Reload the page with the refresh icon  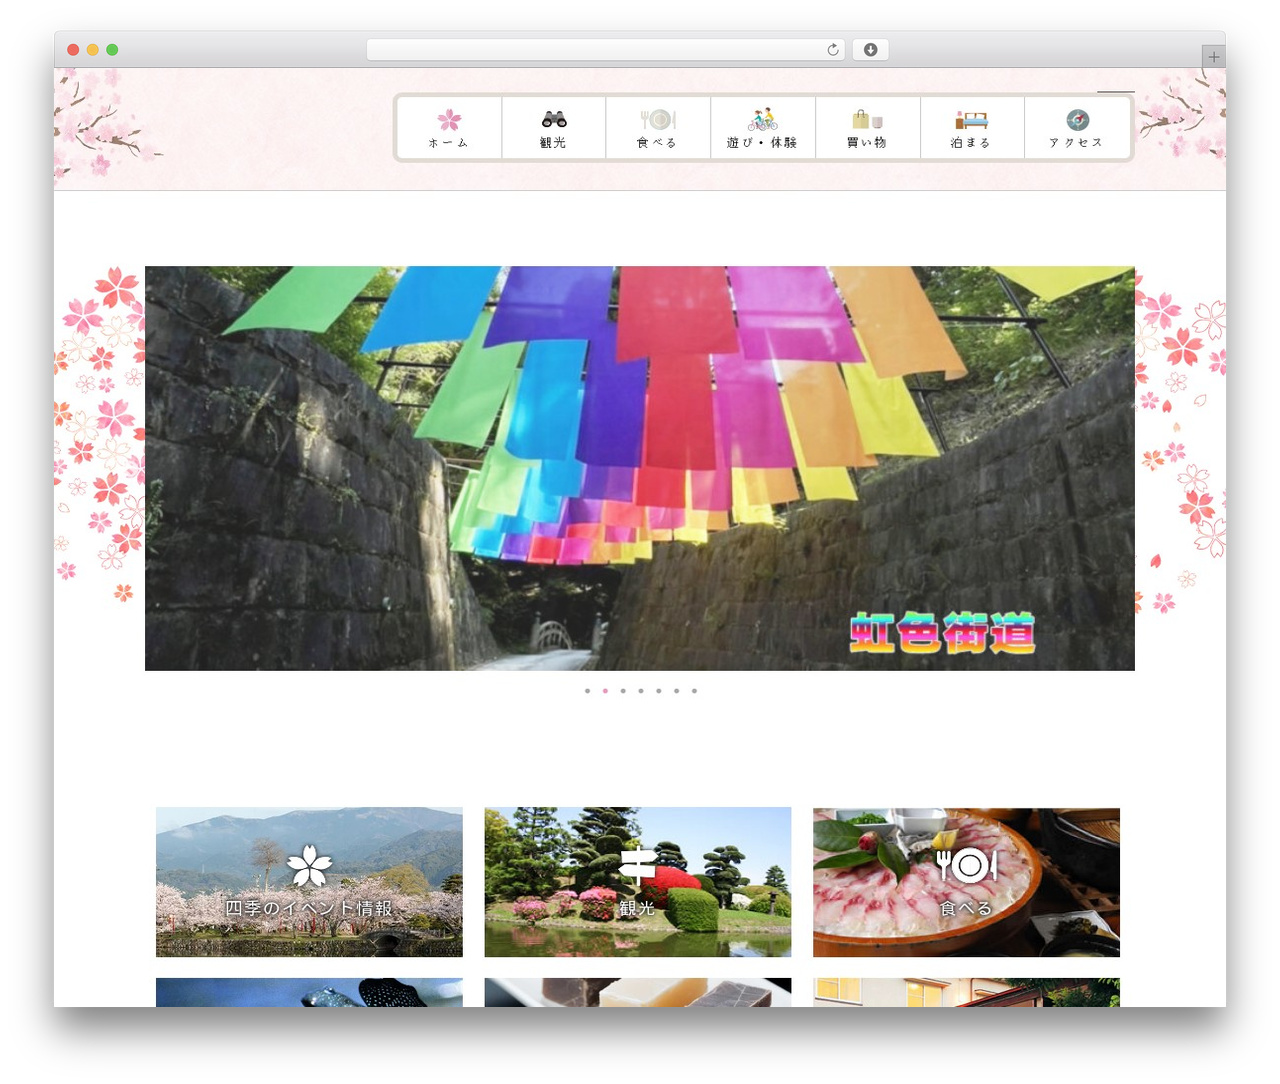[x=833, y=50]
